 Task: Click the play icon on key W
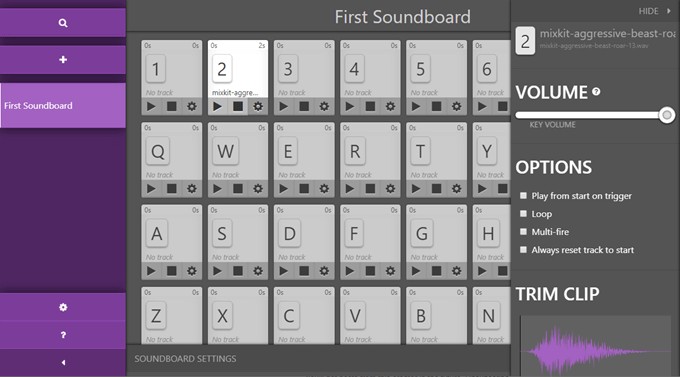tap(217, 189)
